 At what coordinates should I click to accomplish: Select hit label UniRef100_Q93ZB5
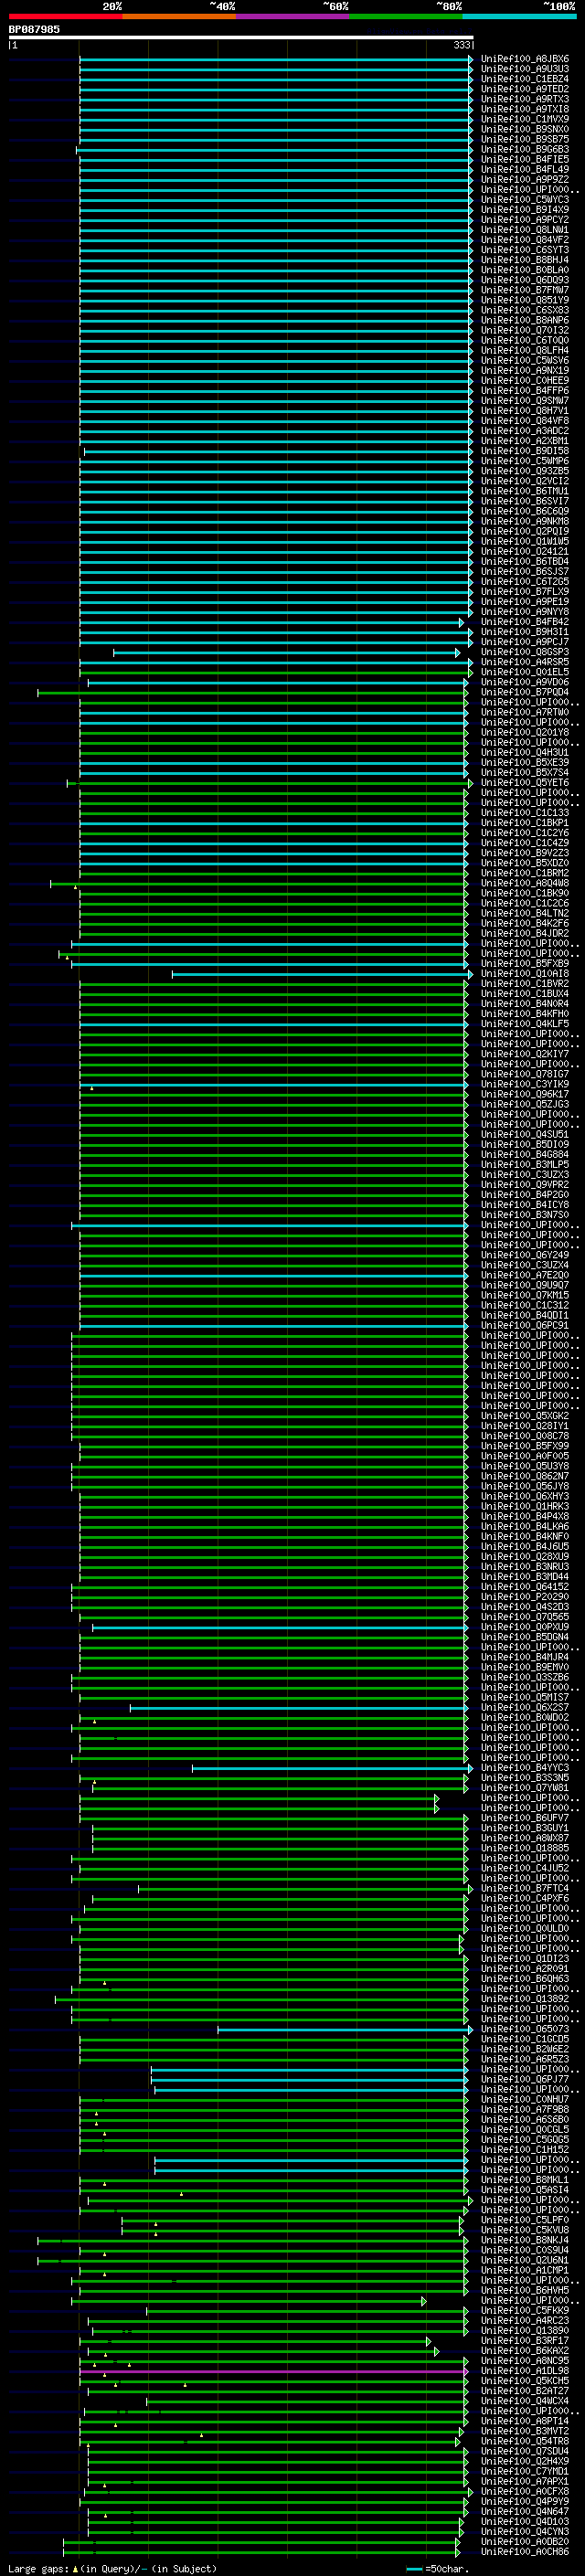coord(525,471)
